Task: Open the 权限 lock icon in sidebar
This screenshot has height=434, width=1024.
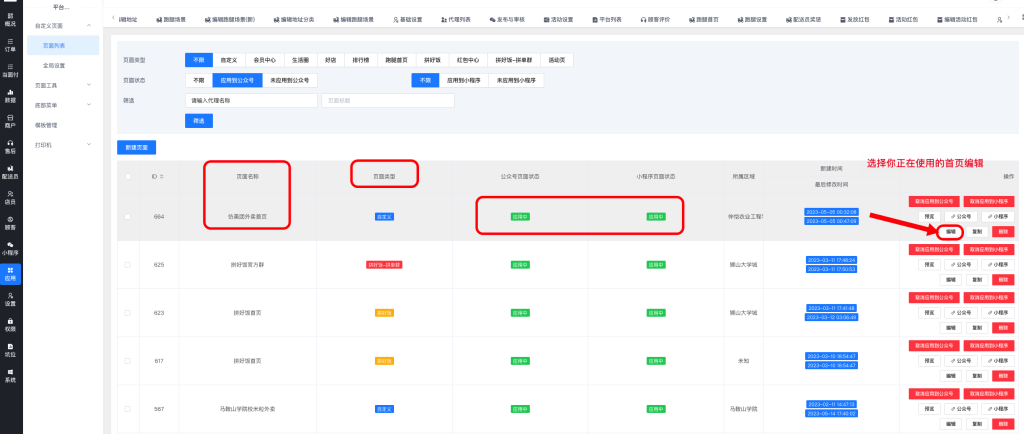Action: pos(10,324)
